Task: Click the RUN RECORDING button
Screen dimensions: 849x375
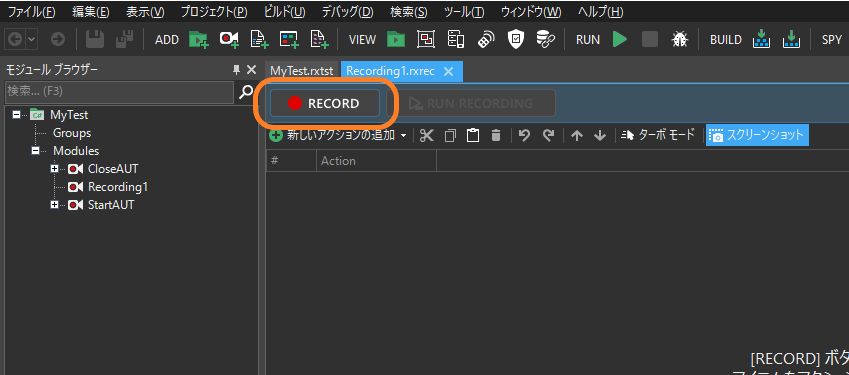Action: click(471, 103)
